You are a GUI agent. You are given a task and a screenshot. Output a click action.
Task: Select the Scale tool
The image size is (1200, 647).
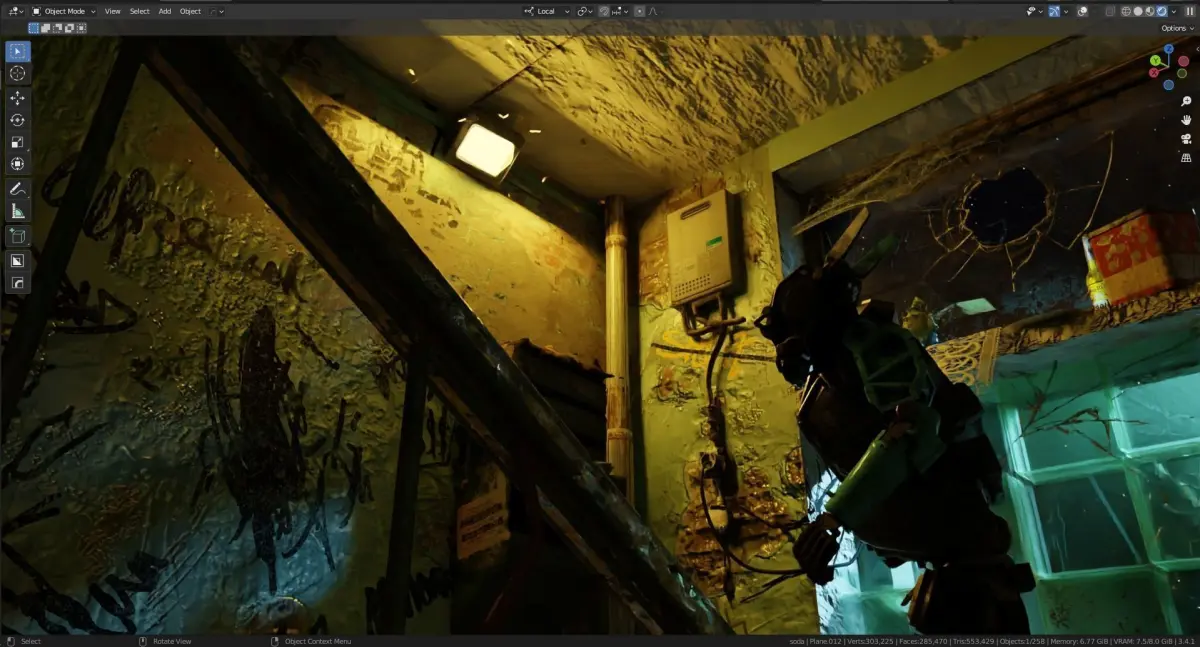click(x=18, y=142)
